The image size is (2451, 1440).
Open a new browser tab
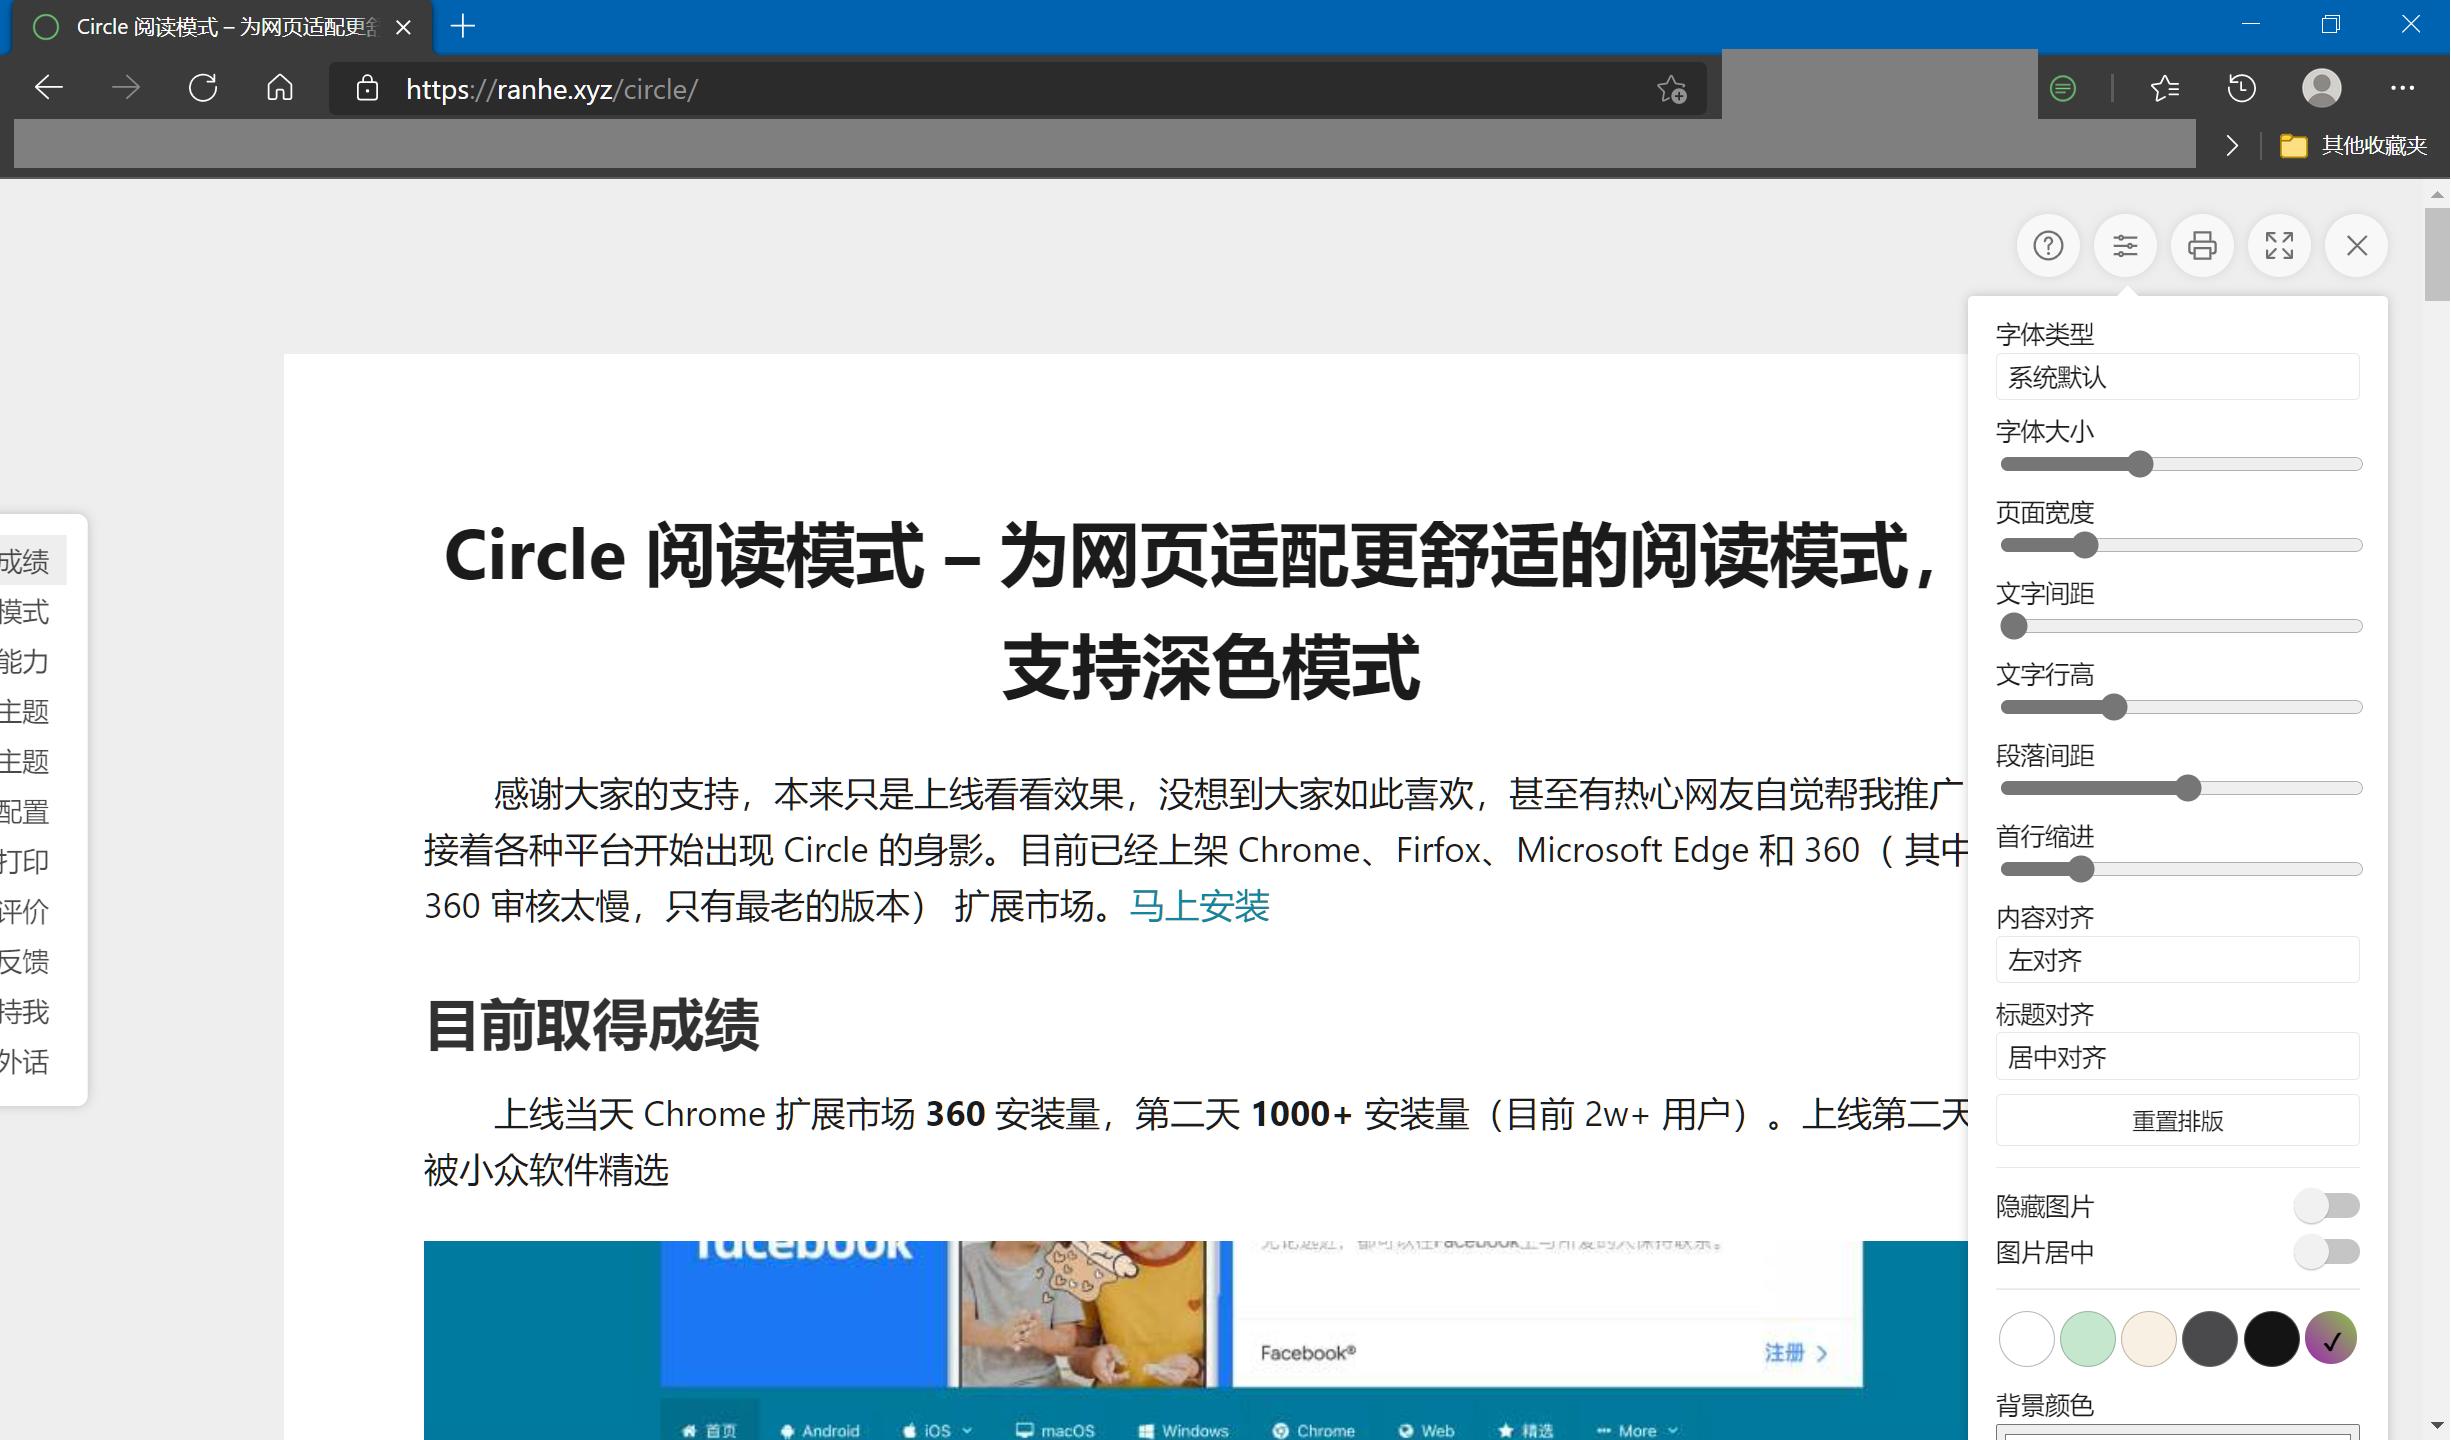463,27
